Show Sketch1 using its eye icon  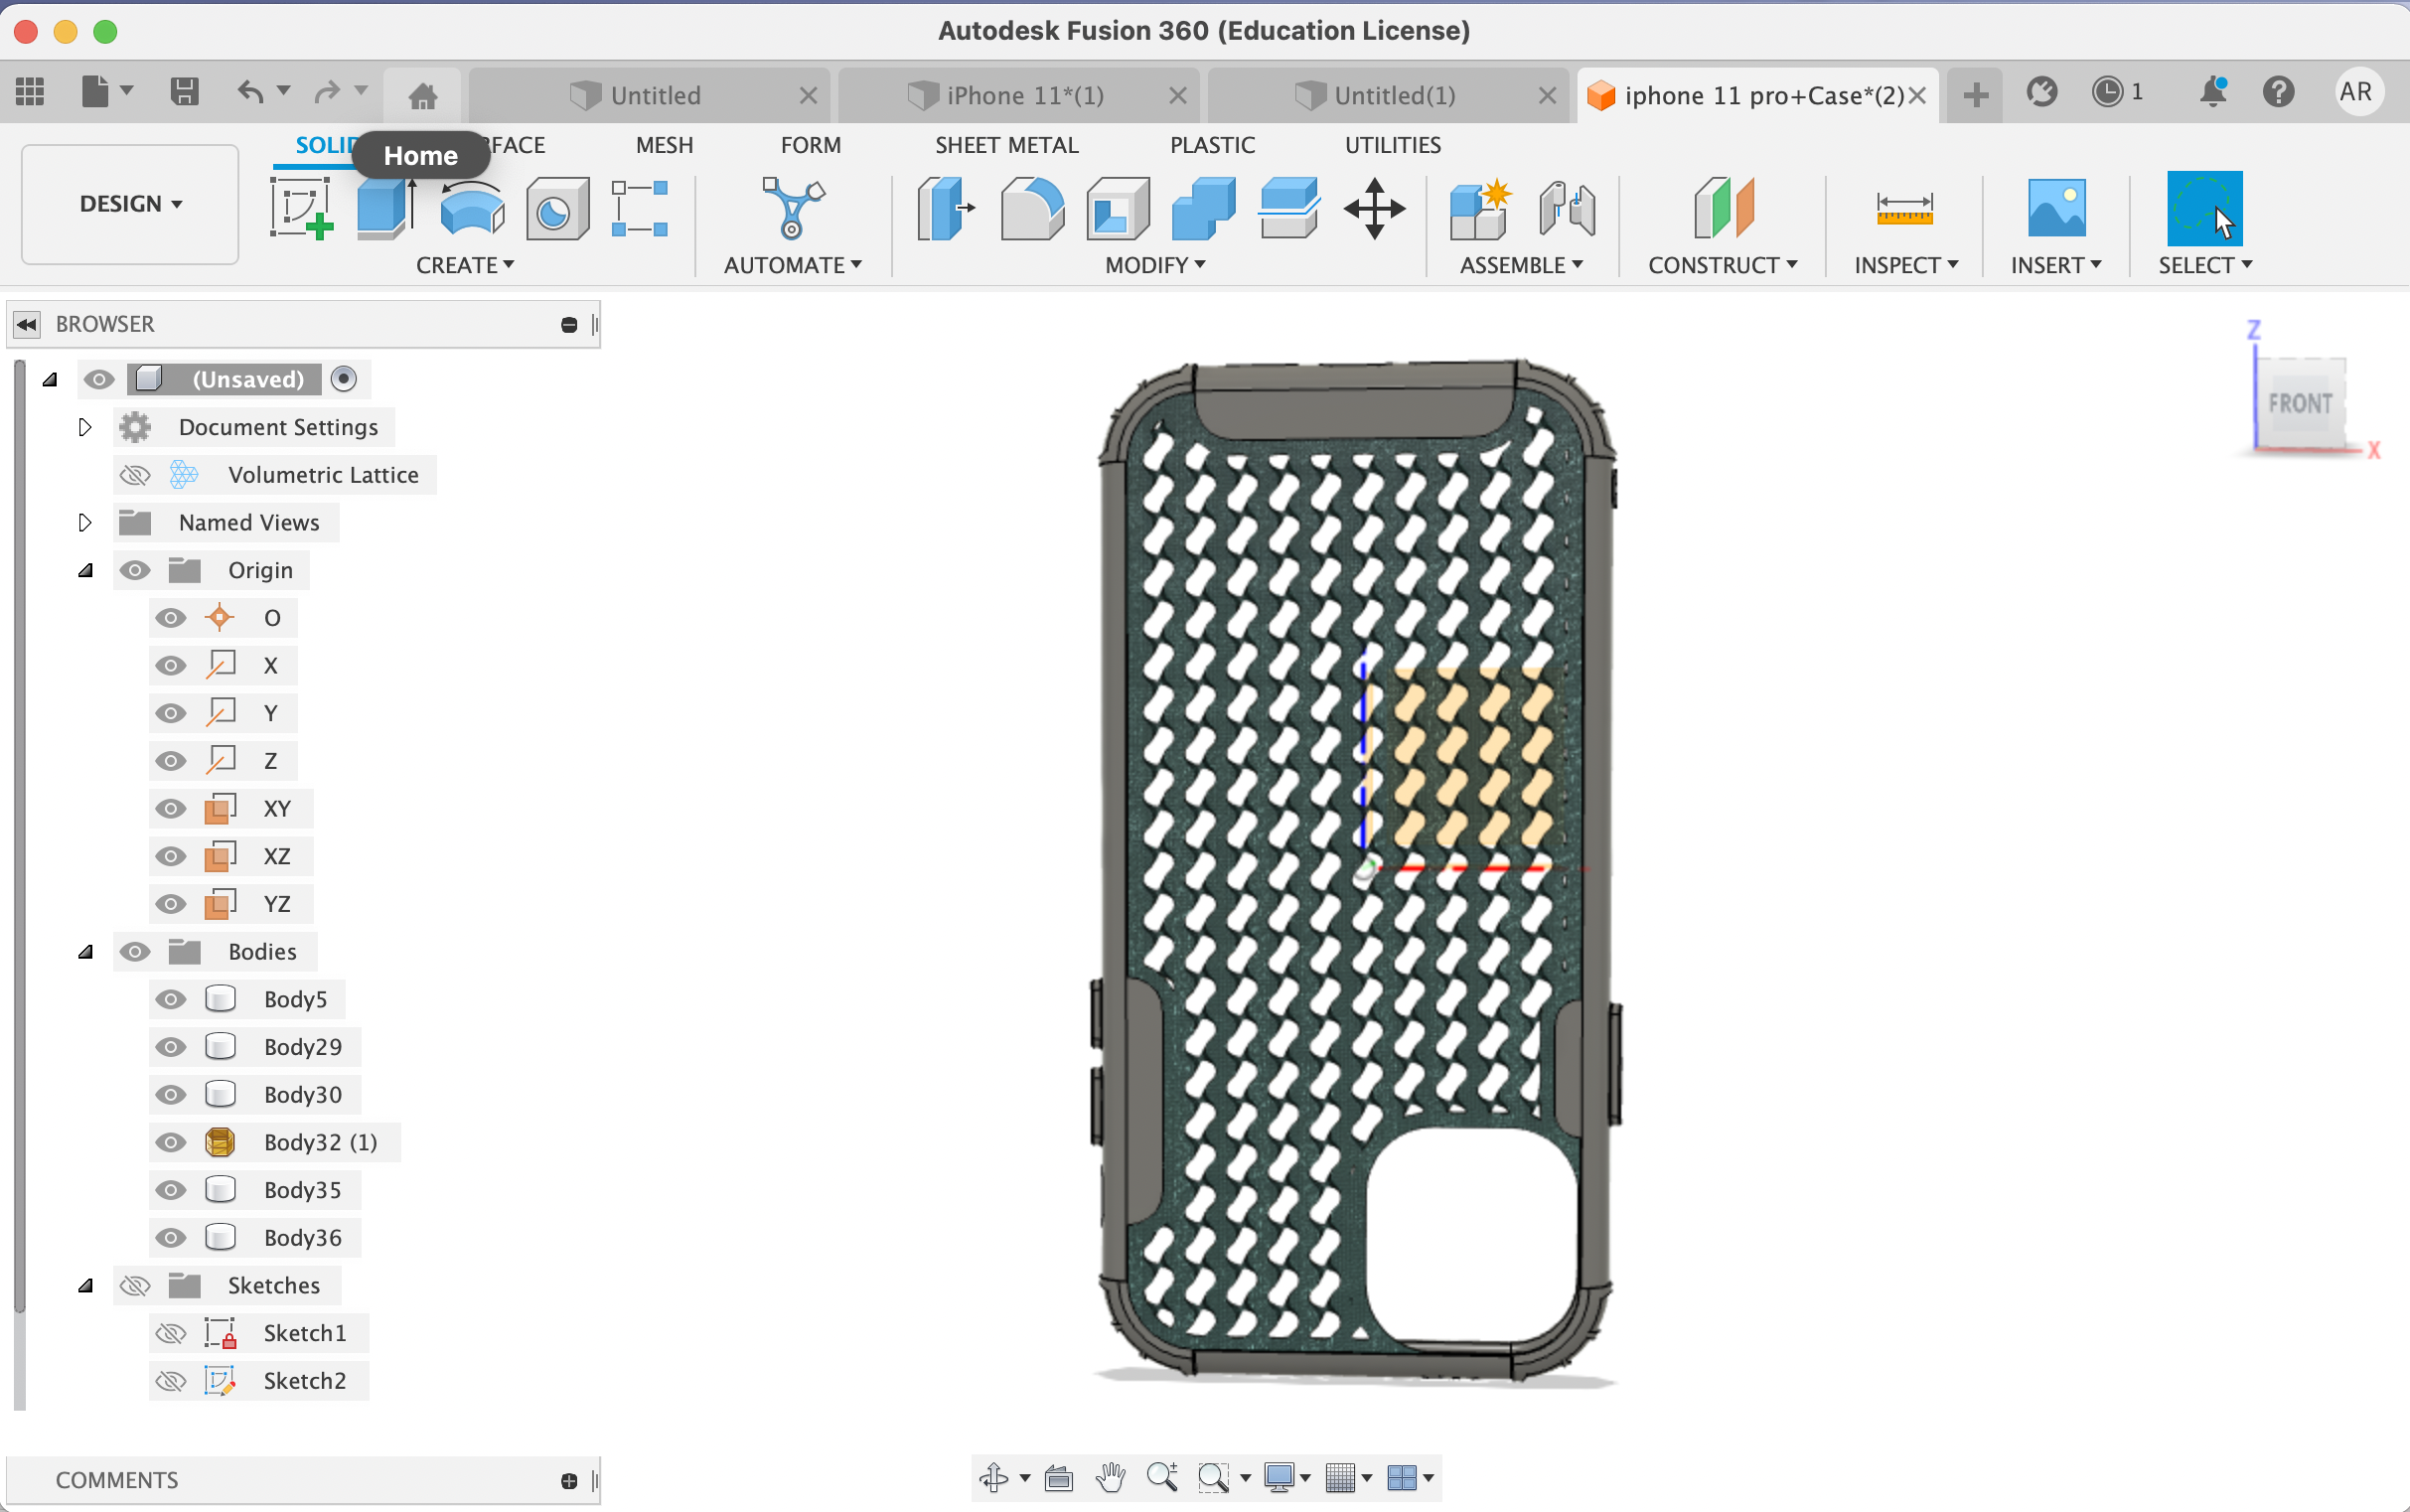(171, 1333)
